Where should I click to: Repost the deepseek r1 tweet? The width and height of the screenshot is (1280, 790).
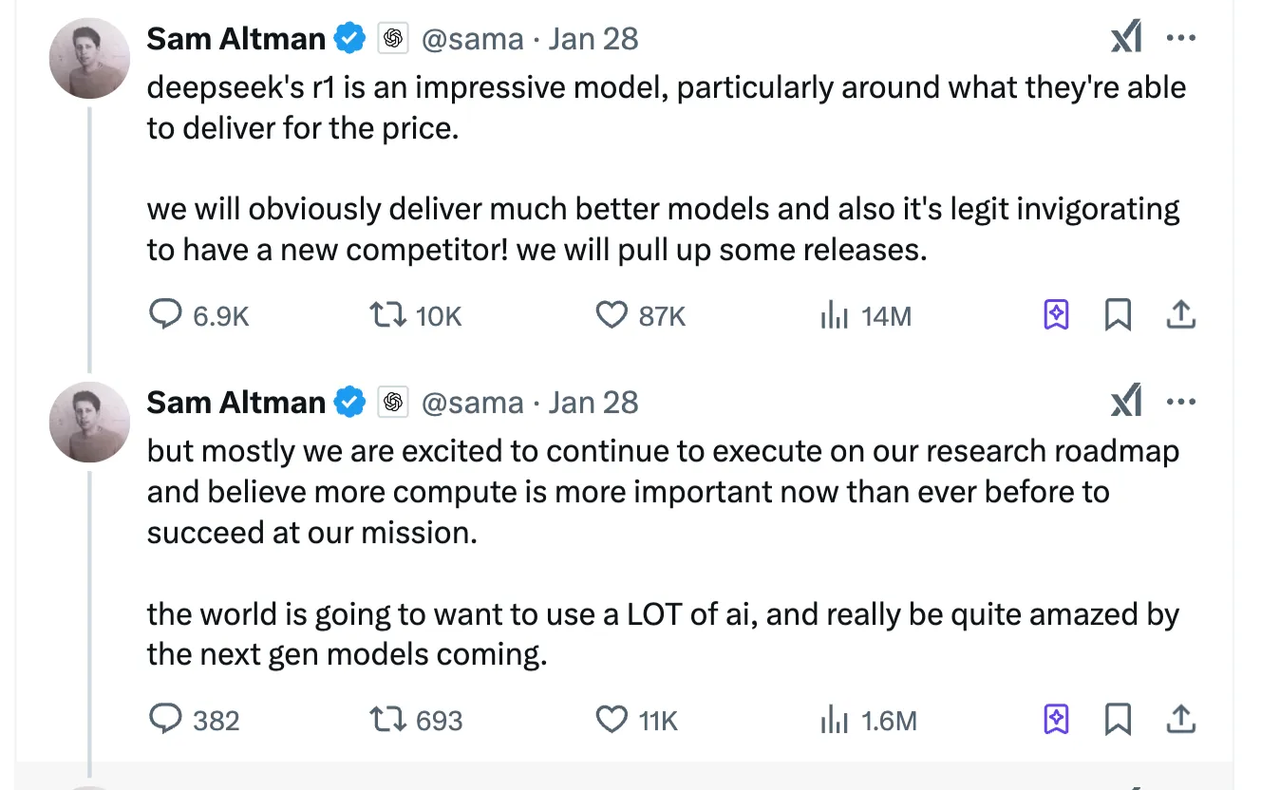click(x=387, y=316)
